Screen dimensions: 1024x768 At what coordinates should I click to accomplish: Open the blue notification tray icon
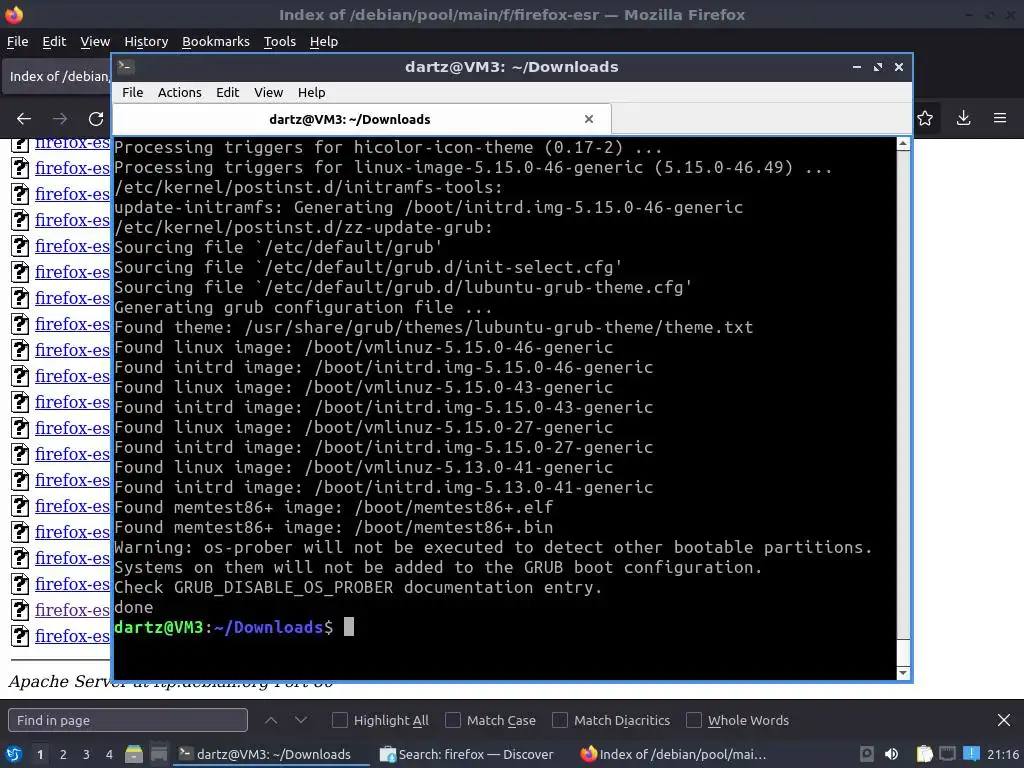971,754
